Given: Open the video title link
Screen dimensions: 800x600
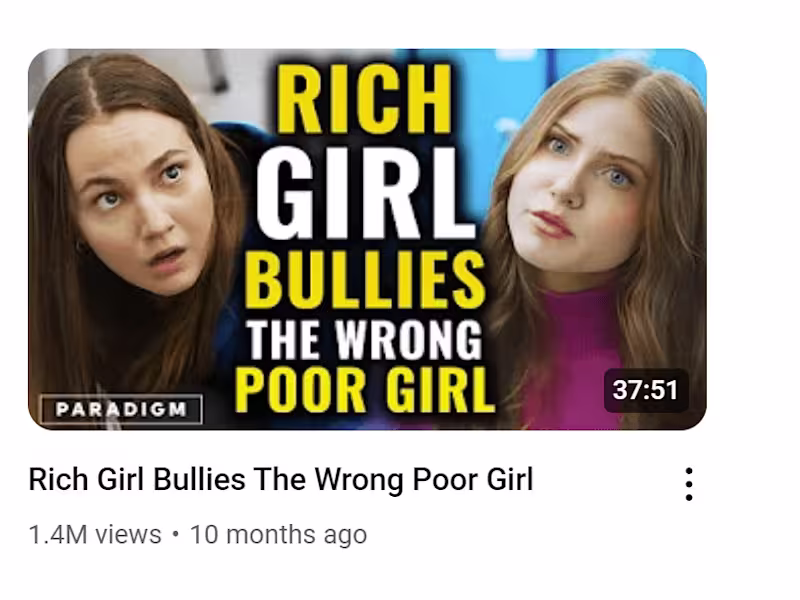Looking at the screenshot, I should [x=281, y=480].
